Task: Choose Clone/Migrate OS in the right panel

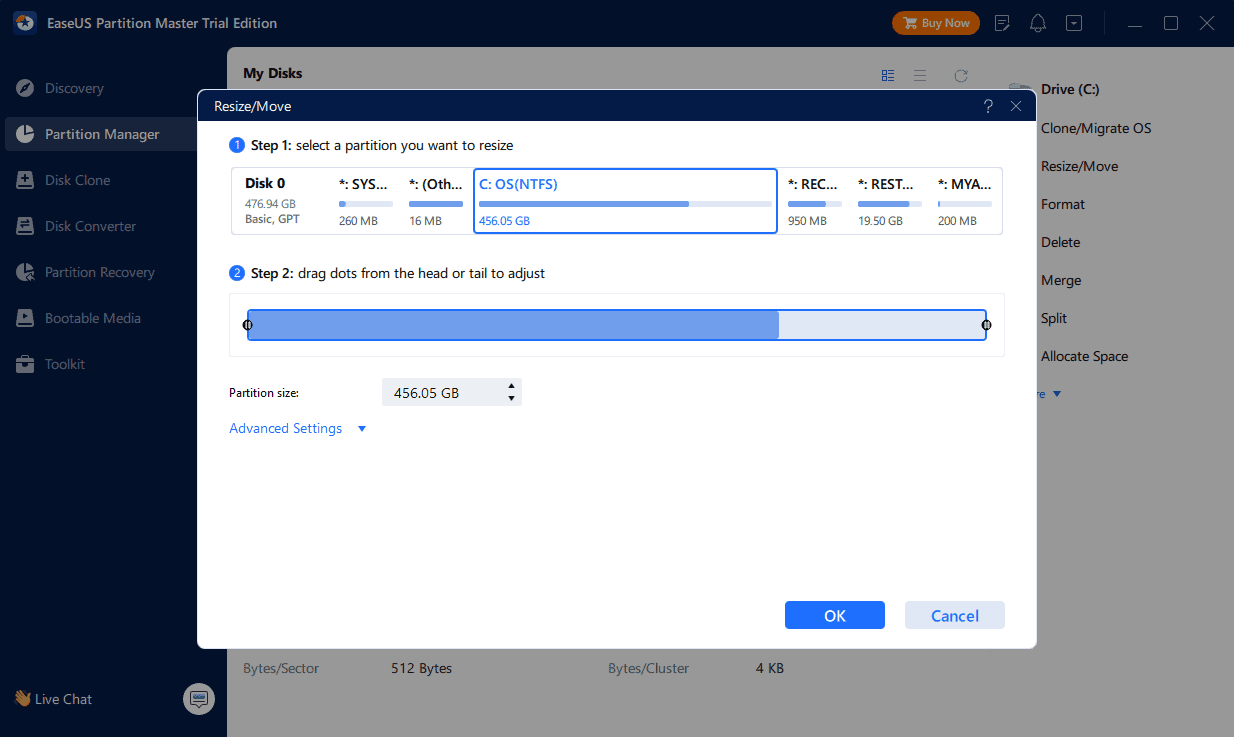Action: click(x=1096, y=128)
